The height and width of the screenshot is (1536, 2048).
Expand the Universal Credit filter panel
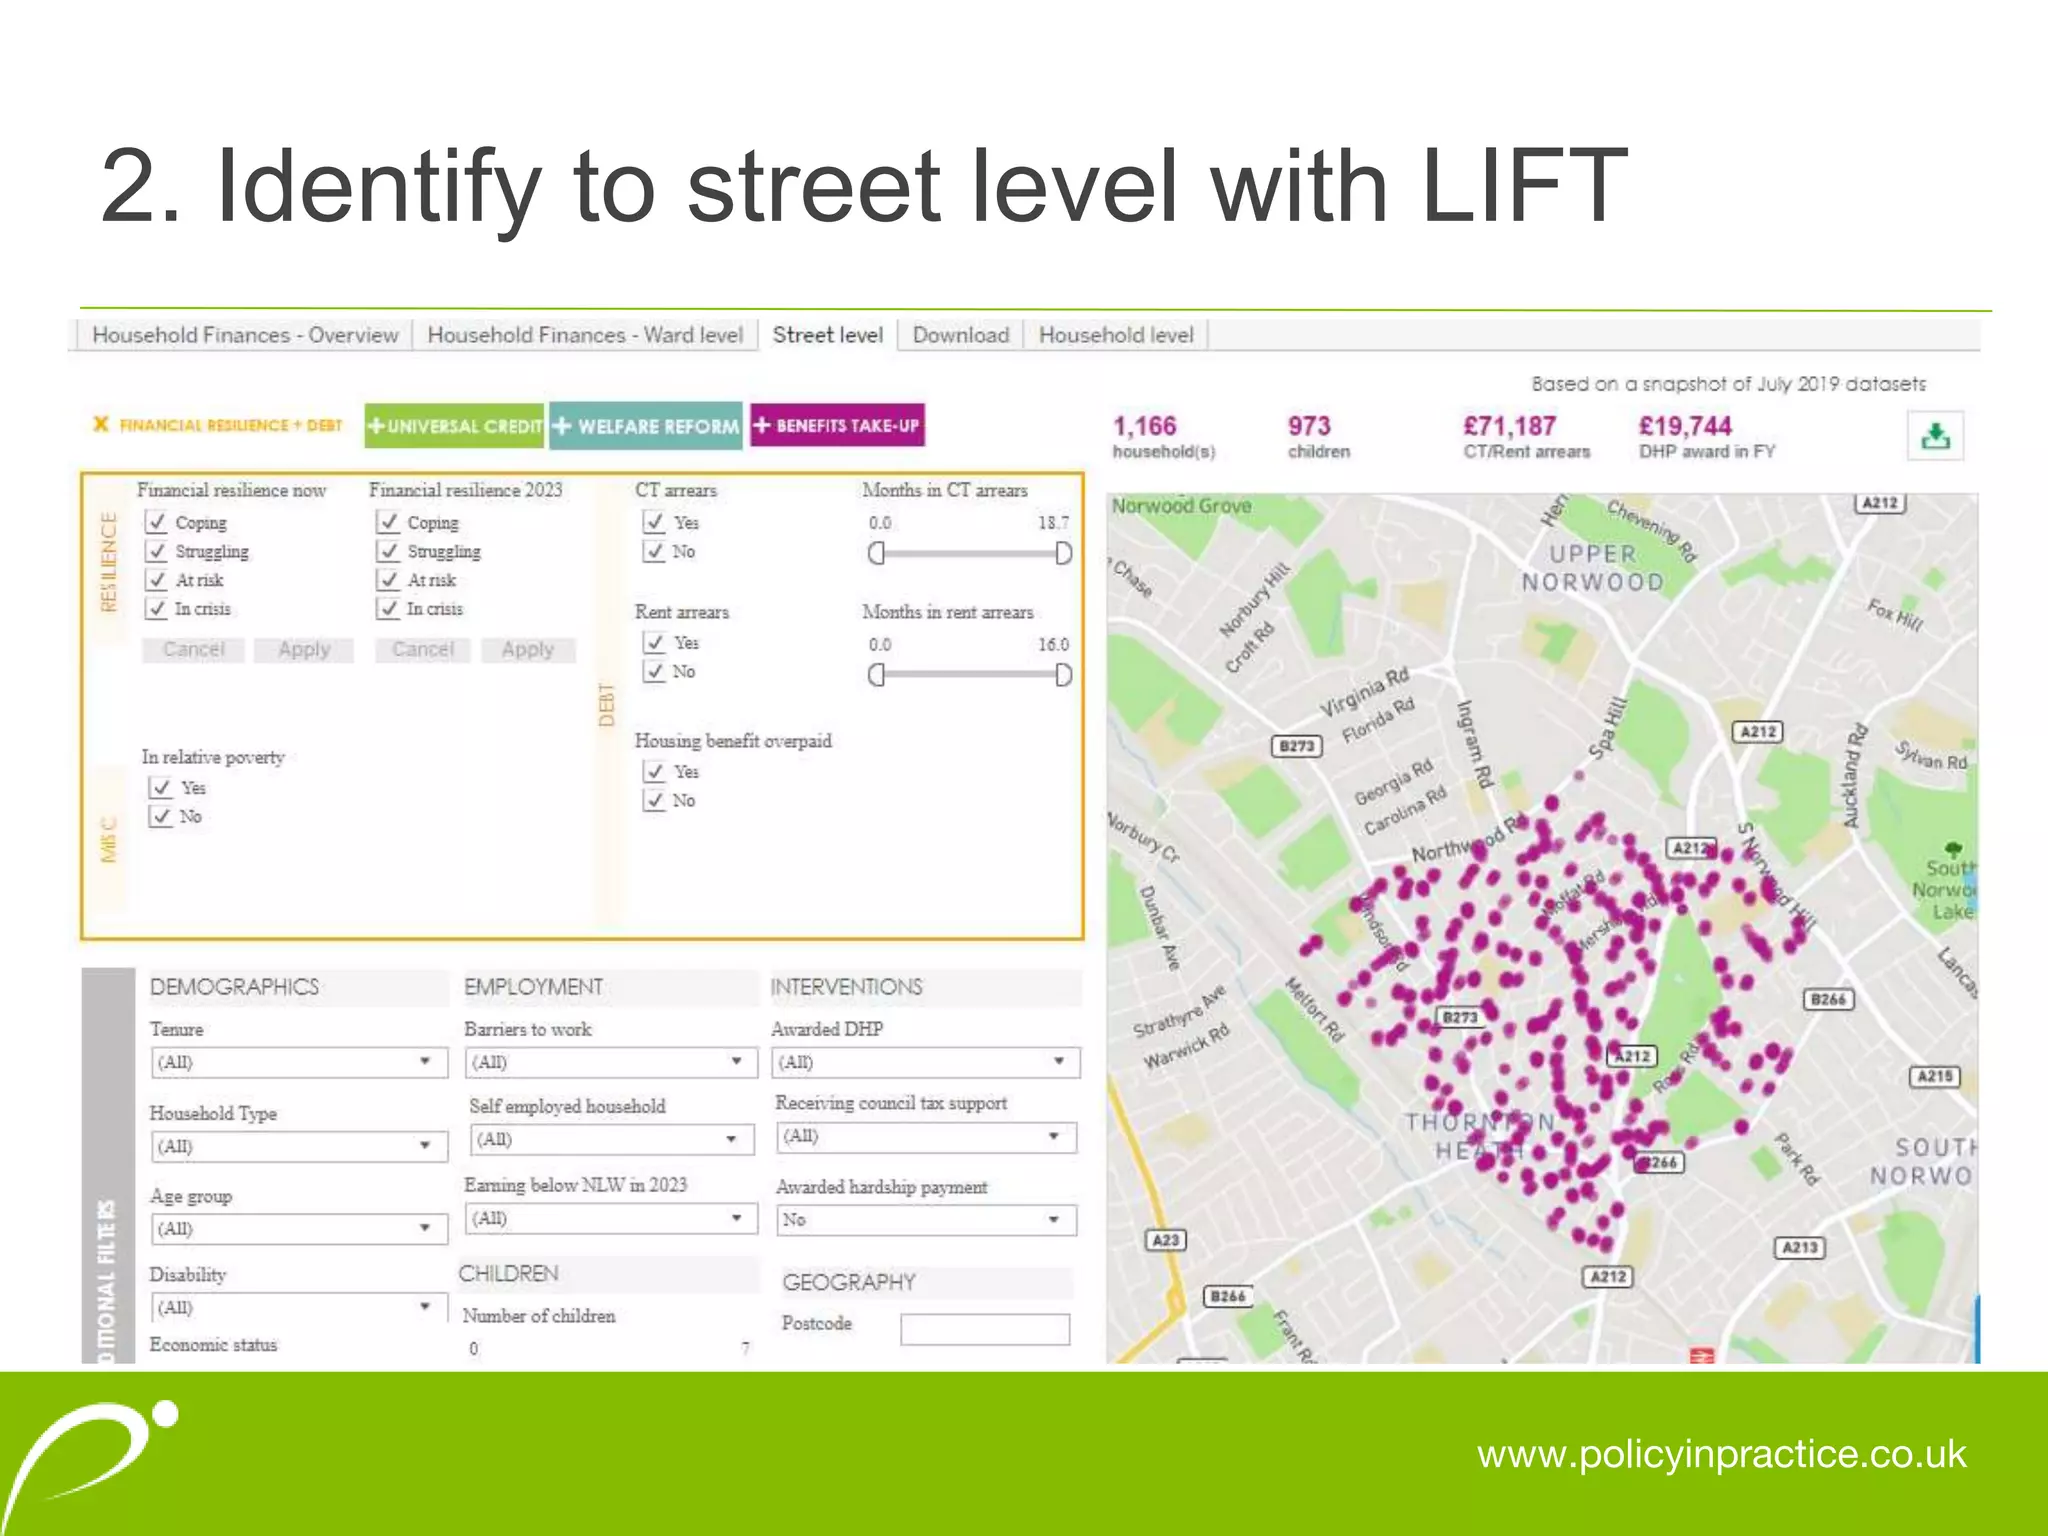(455, 426)
